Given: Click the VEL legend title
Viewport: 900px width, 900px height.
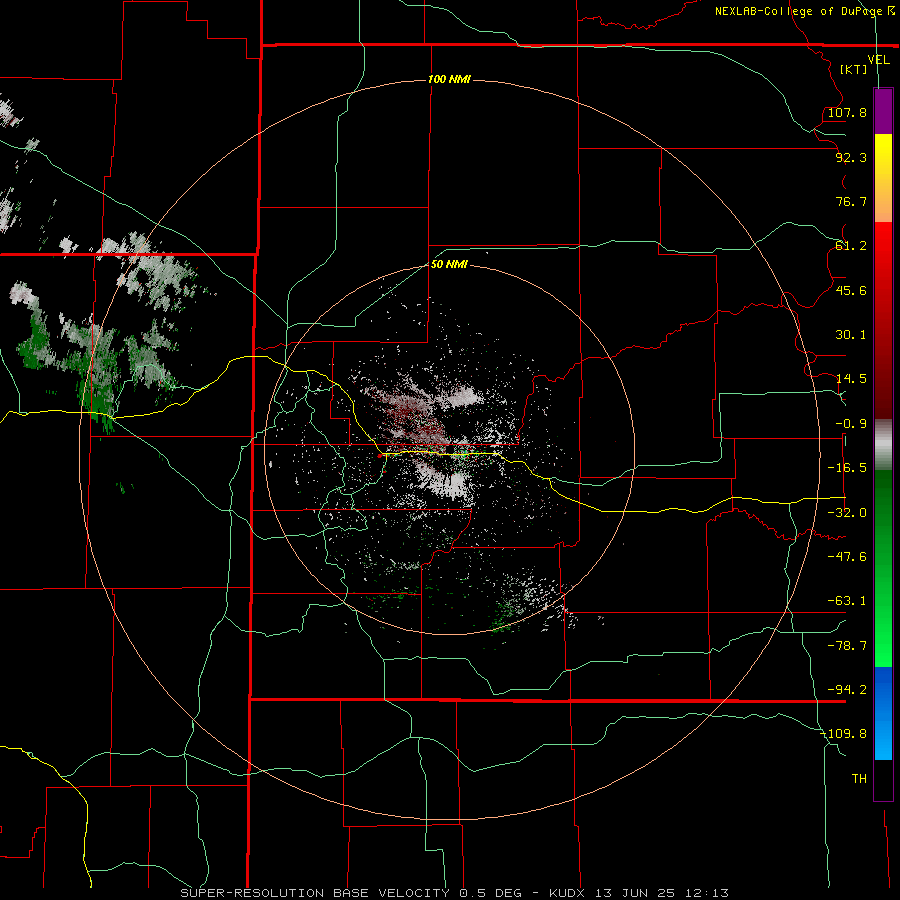Looking at the screenshot, I should (878, 60).
